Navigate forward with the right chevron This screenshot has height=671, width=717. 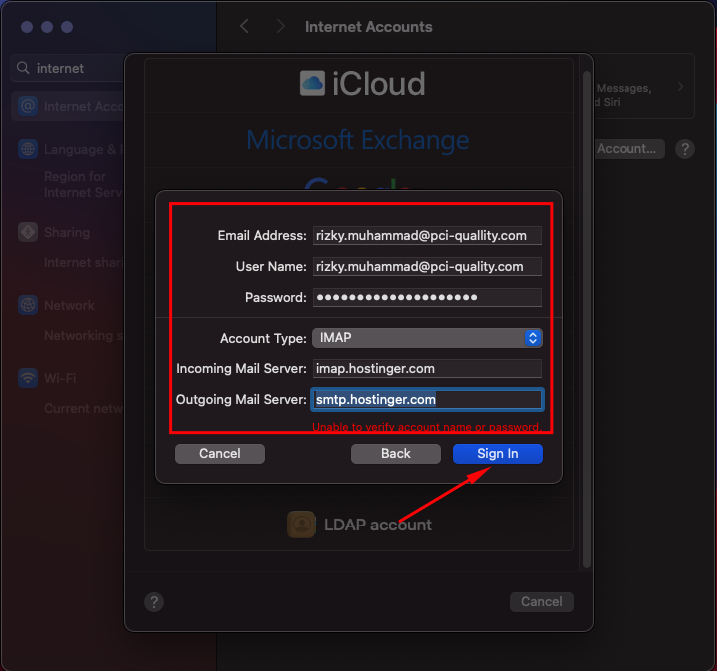click(281, 26)
